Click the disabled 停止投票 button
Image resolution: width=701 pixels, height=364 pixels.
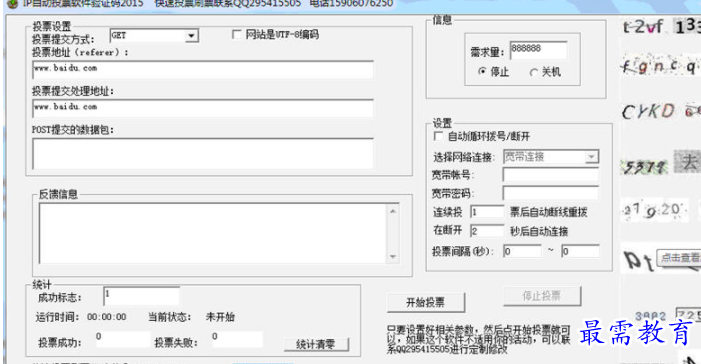[542, 296]
